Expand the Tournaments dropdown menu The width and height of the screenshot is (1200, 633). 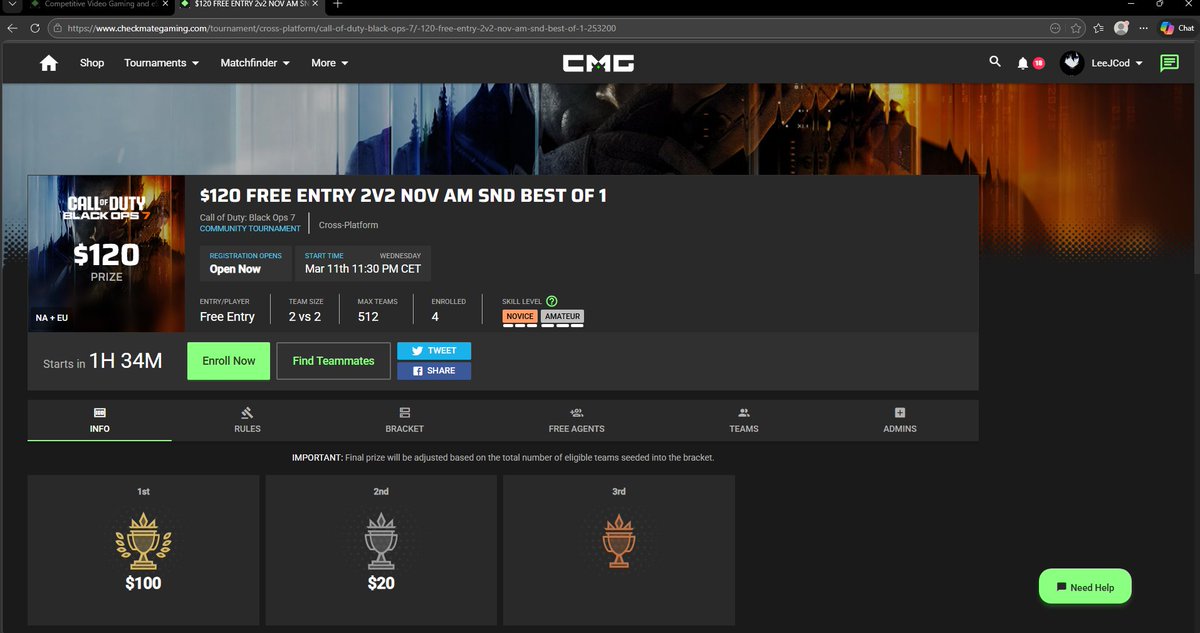[x=161, y=63]
